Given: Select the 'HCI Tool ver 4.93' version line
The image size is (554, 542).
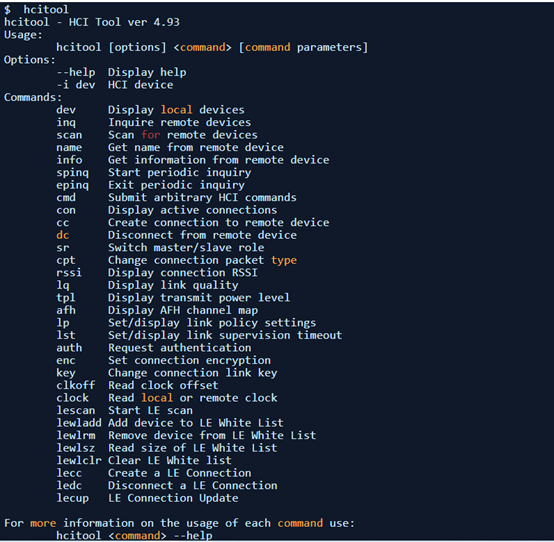Looking at the screenshot, I should point(92,22).
